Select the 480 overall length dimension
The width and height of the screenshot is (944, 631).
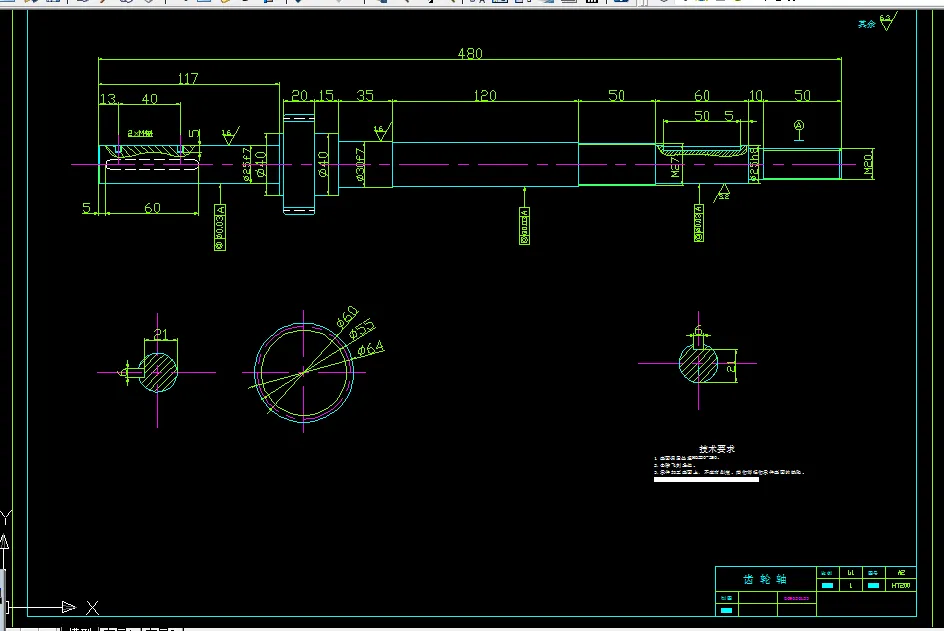(x=470, y=54)
